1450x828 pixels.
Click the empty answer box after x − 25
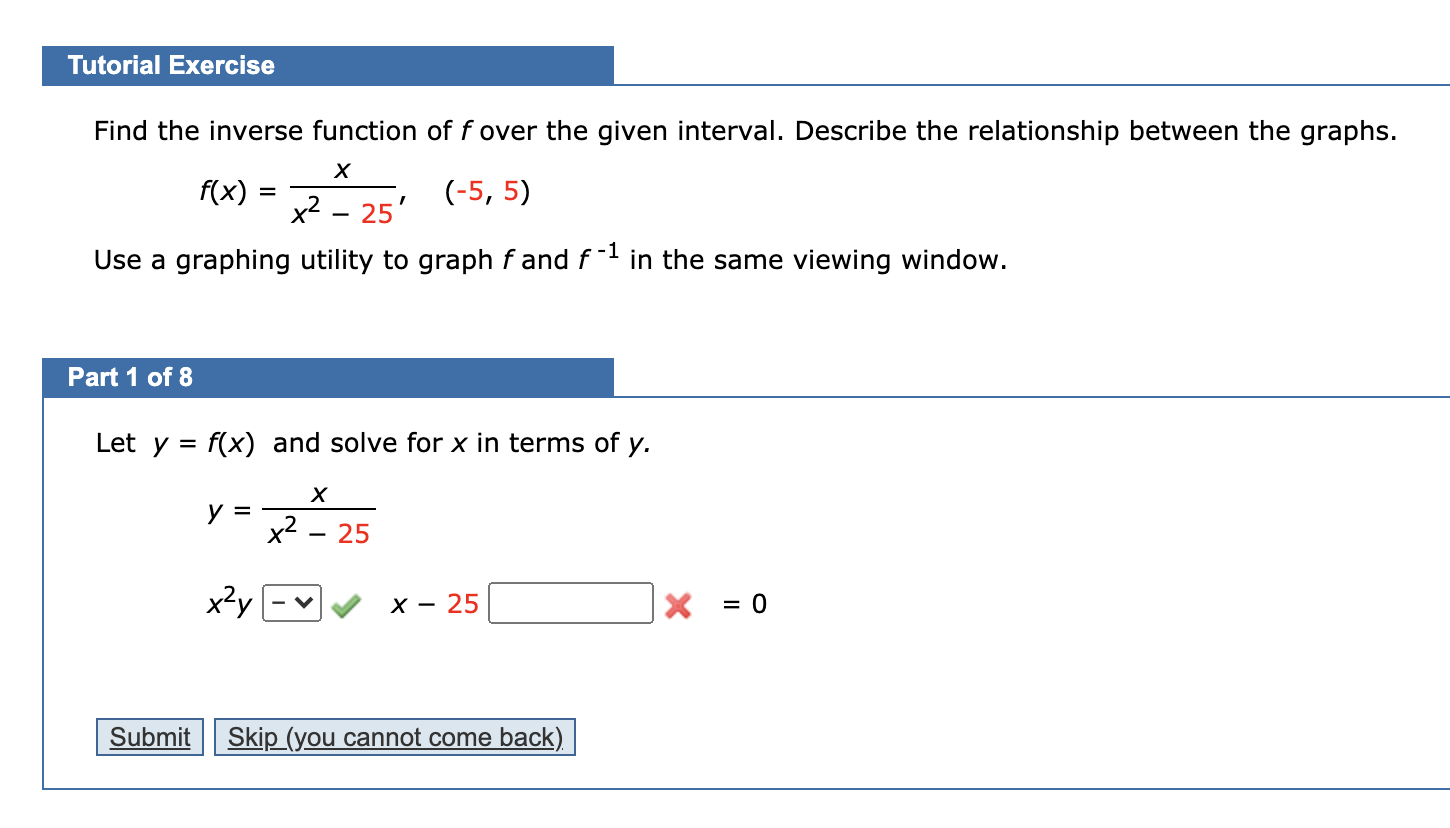pos(570,603)
